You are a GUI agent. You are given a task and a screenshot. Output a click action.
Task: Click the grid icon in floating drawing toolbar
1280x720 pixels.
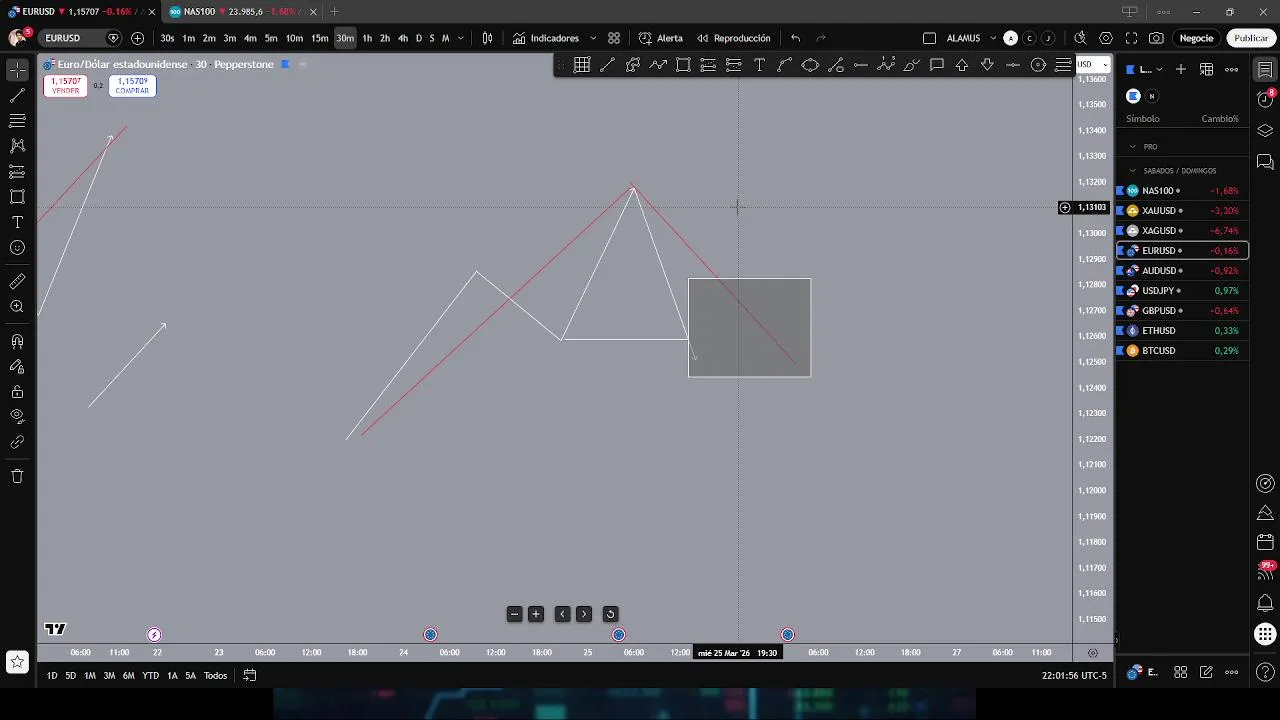point(582,65)
